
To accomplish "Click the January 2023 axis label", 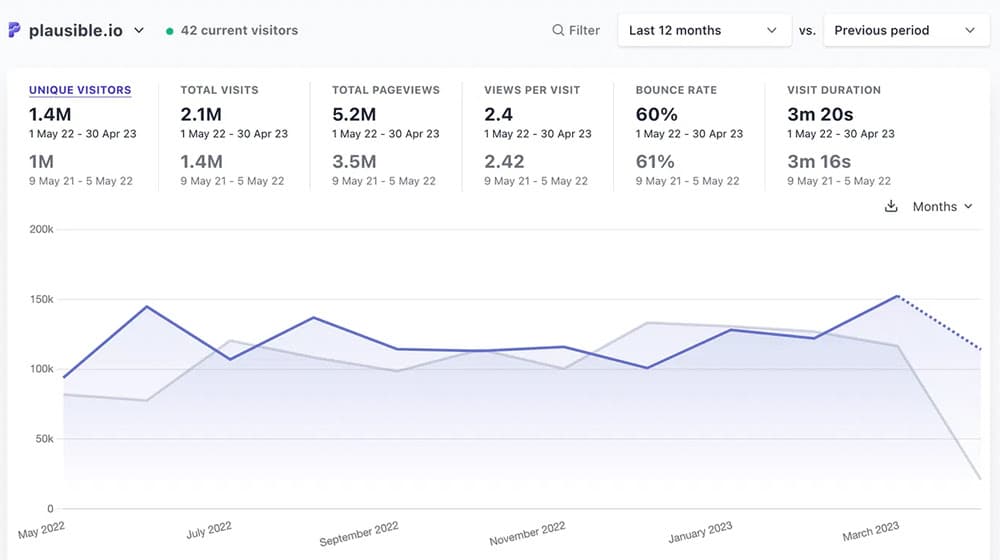I will [700, 532].
